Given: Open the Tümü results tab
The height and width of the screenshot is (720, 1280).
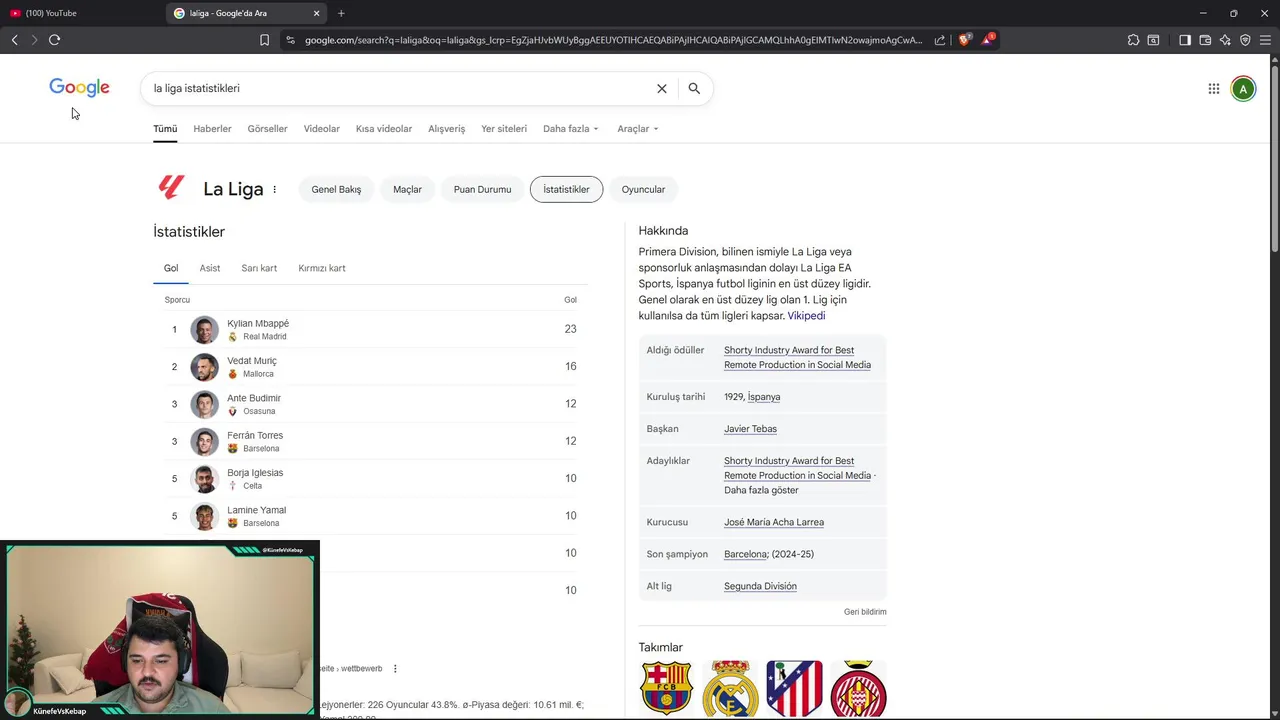Looking at the screenshot, I should 165,129.
